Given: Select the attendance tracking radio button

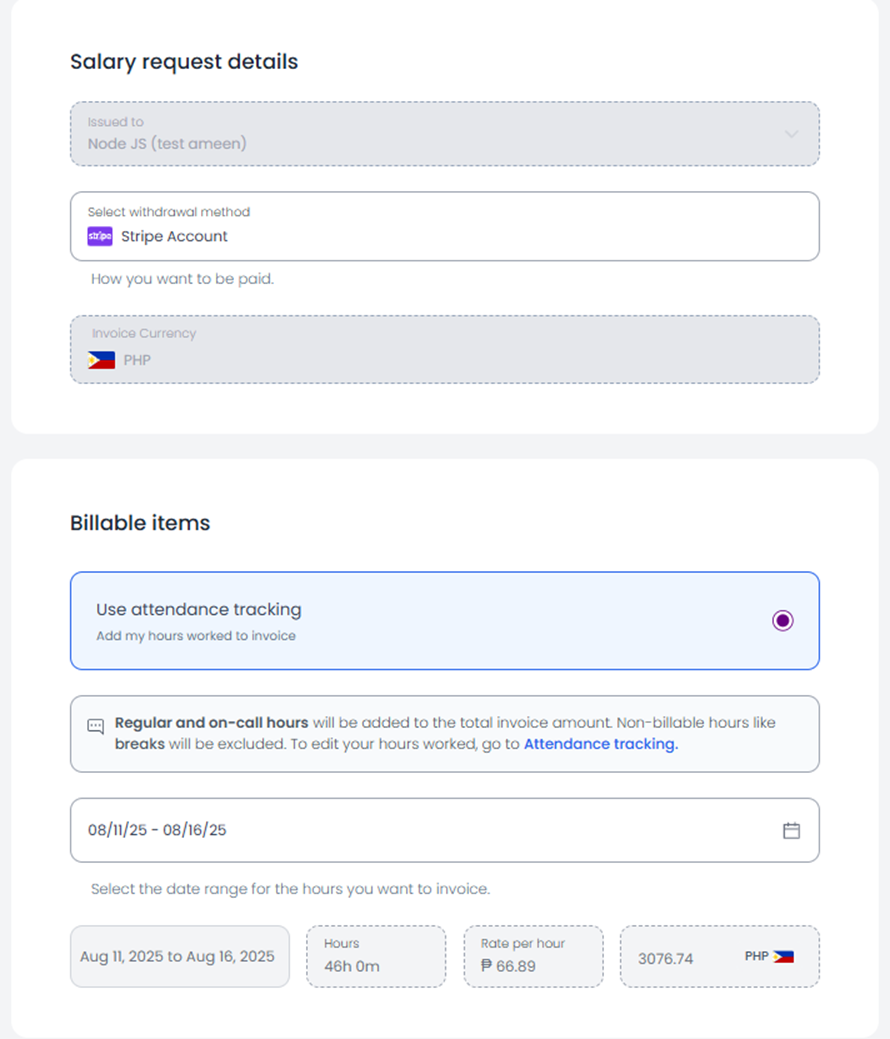Looking at the screenshot, I should (783, 620).
